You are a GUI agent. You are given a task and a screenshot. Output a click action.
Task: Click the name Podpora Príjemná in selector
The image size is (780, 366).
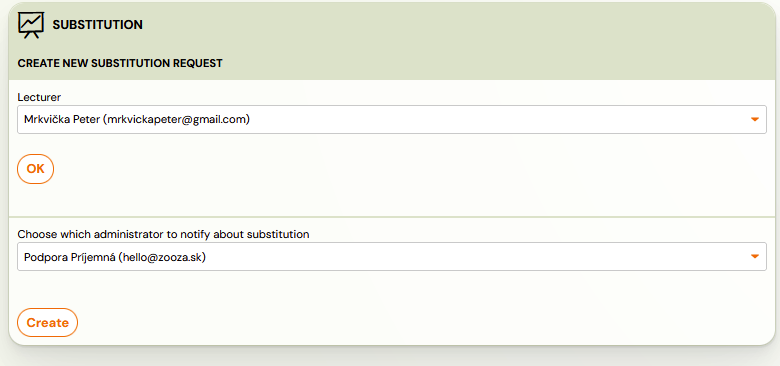(x=69, y=257)
